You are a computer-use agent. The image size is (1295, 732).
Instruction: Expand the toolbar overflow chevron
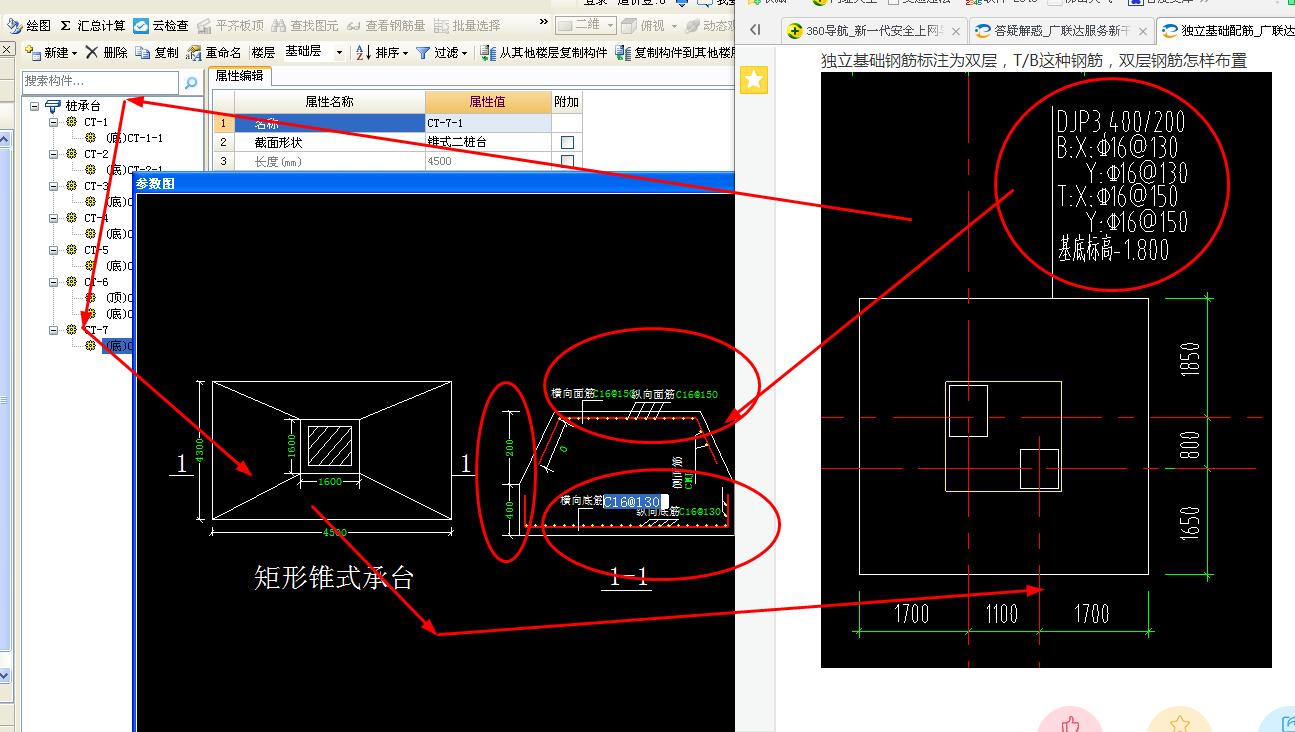pyautogui.click(x=543, y=22)
